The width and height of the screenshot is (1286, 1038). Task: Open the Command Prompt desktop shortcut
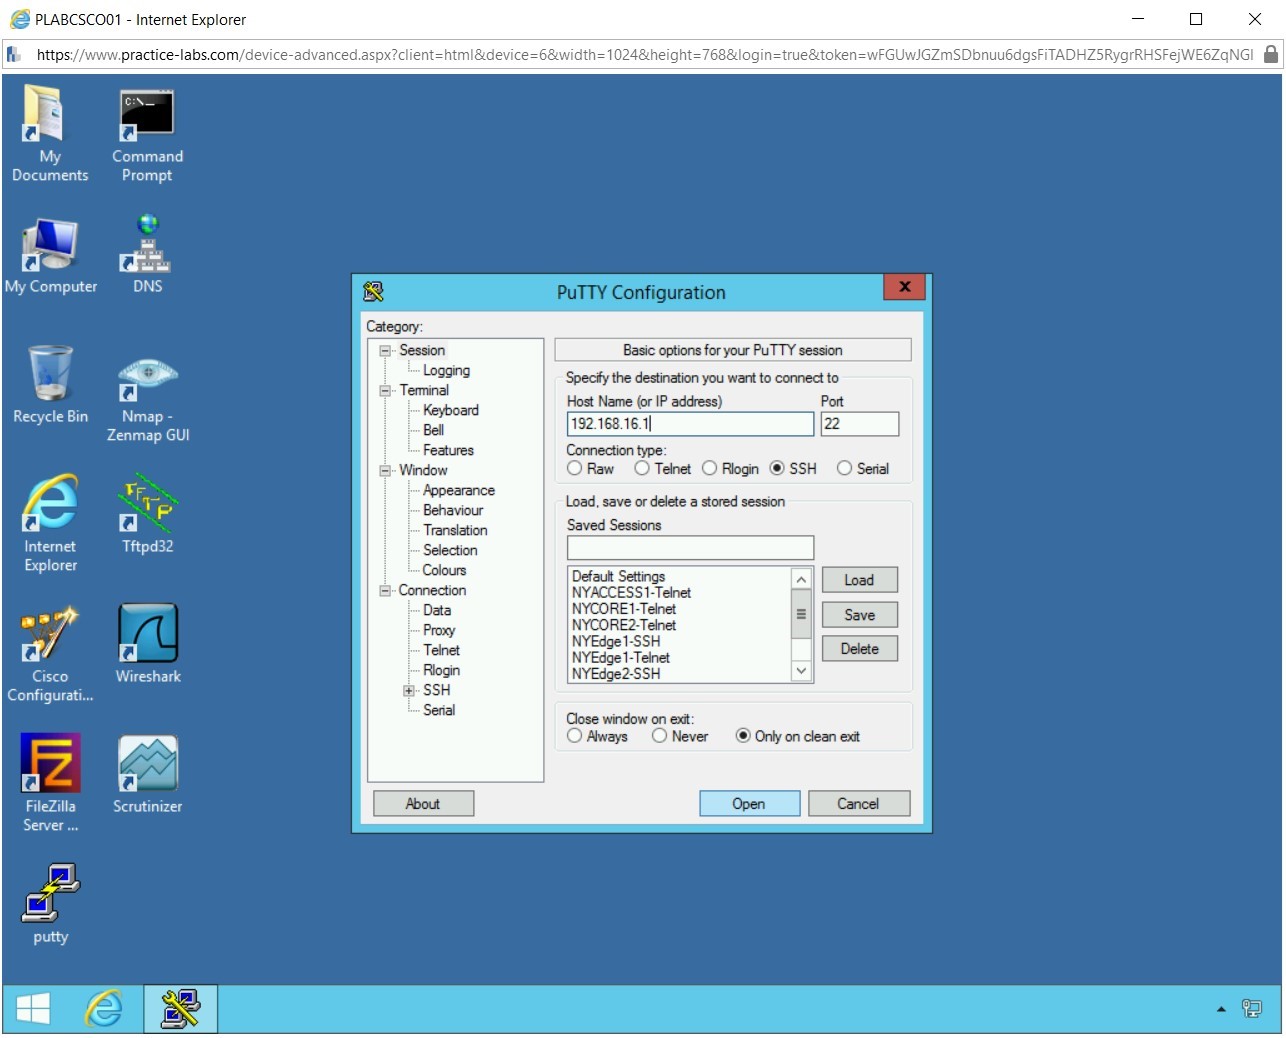147,134
